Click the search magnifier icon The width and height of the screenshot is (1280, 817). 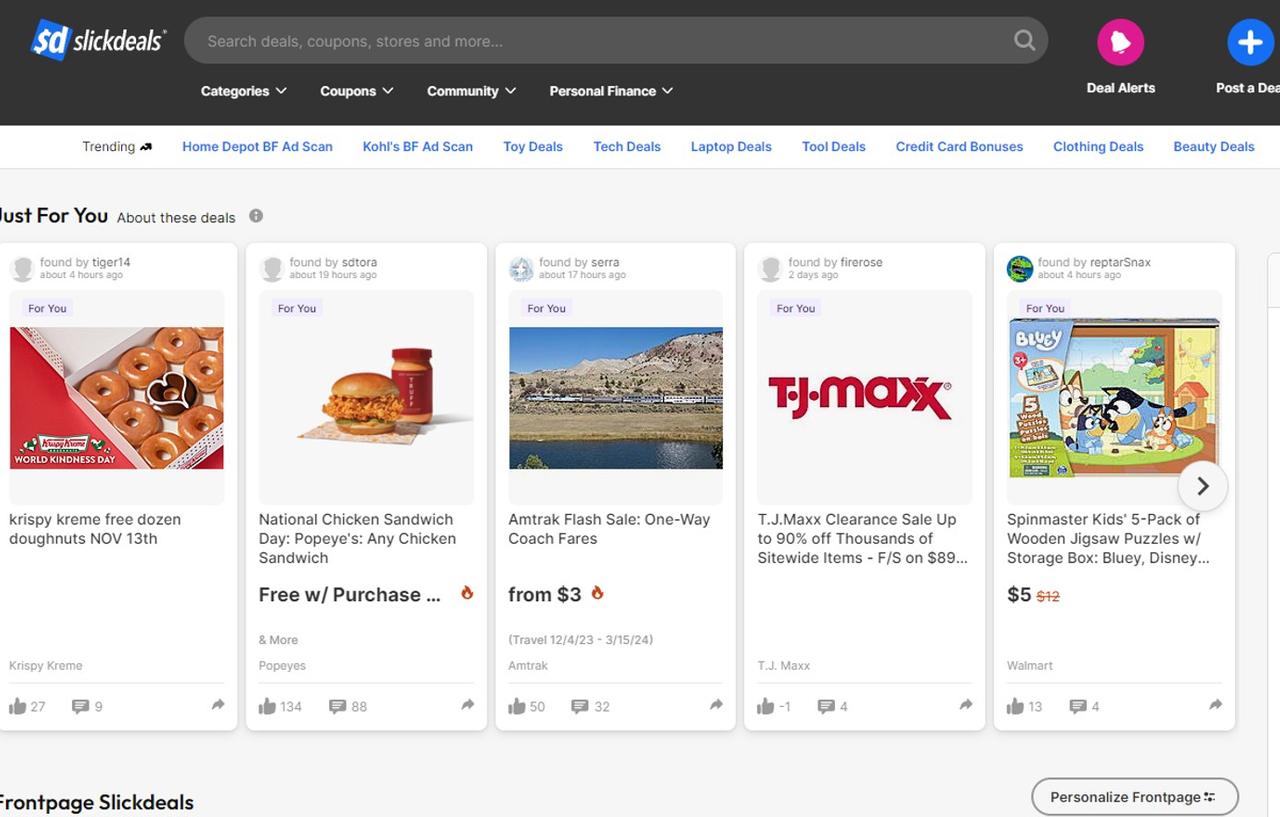coord(1024,41)
